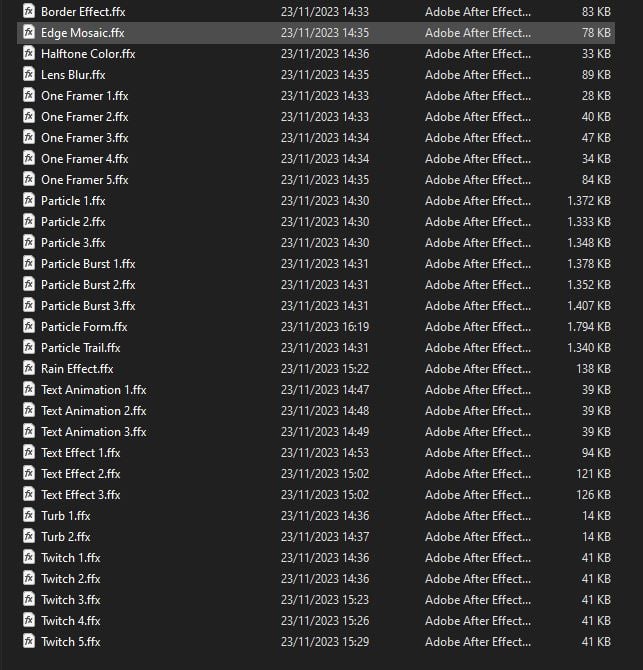Select the file name Particle Form.ffx

84,327
